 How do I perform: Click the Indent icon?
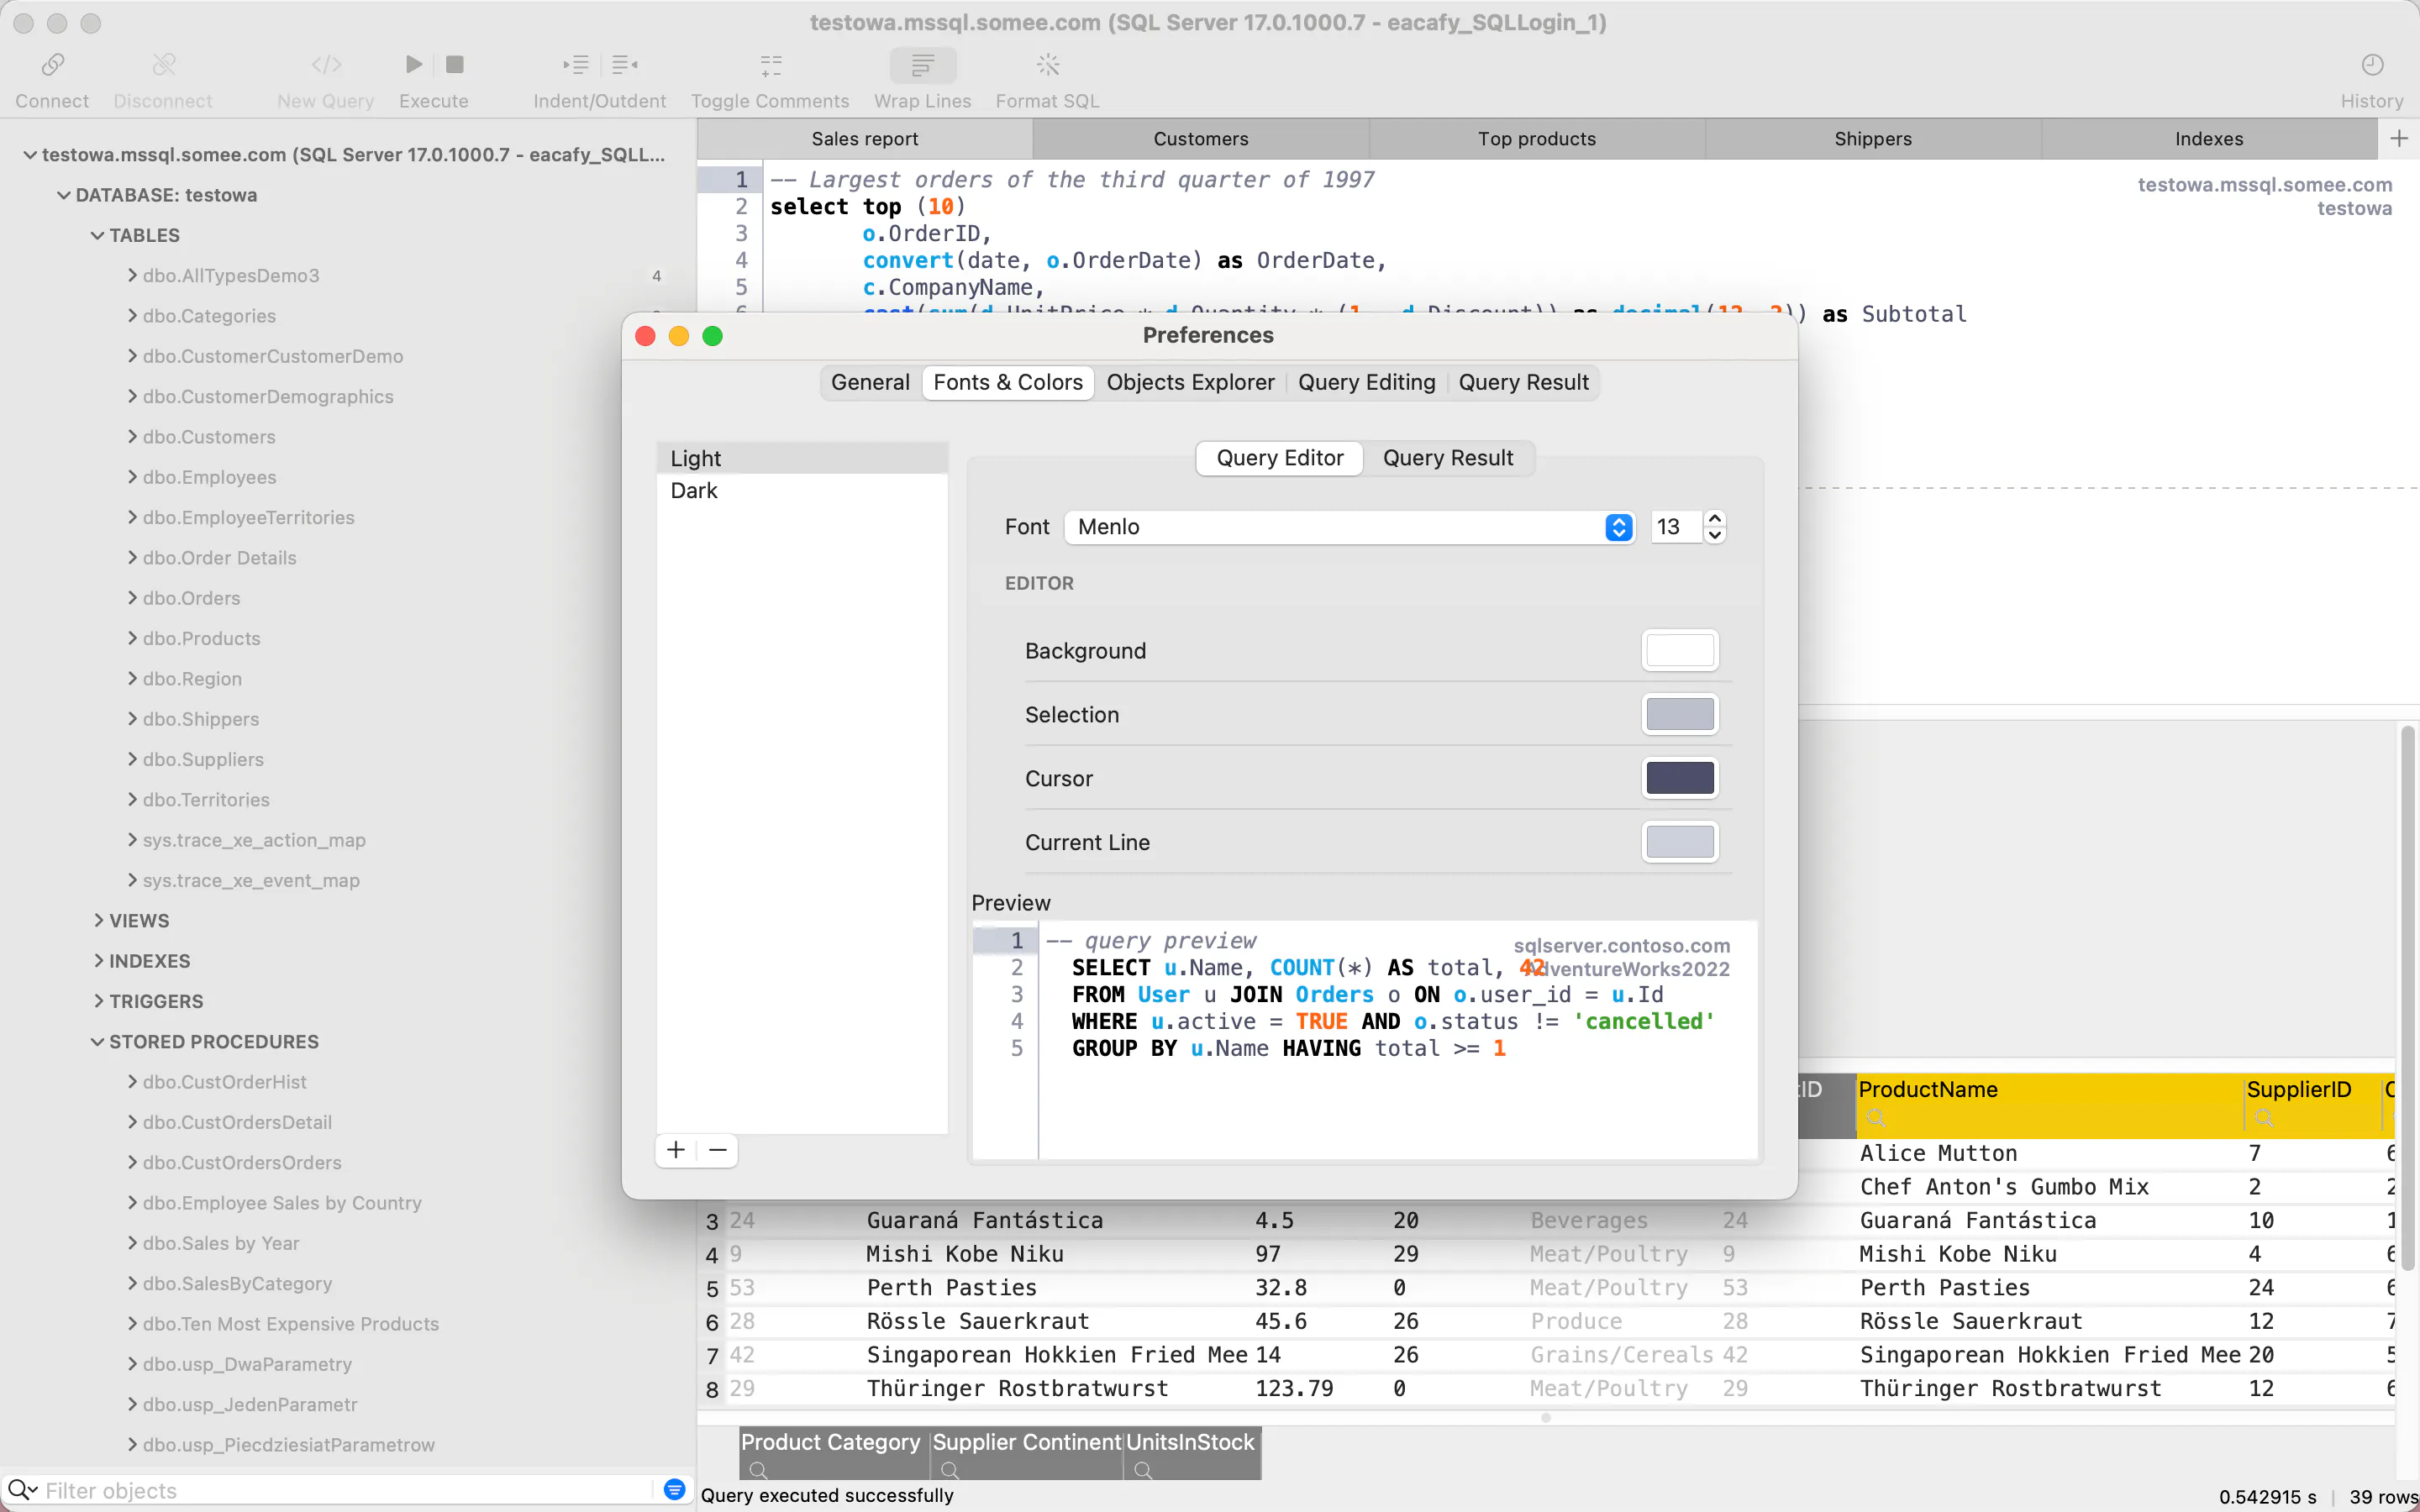tap(576, 66)
